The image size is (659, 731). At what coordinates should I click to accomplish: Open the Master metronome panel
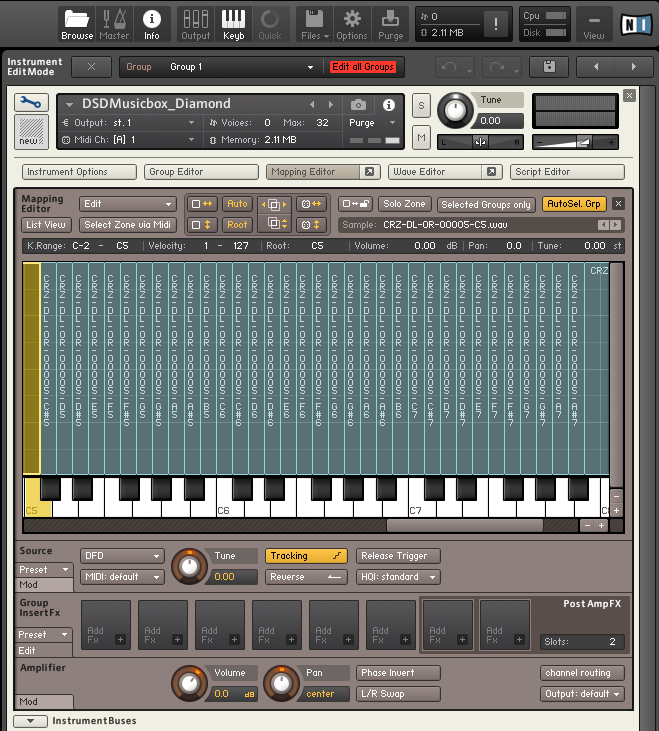(x=114, y=25)
